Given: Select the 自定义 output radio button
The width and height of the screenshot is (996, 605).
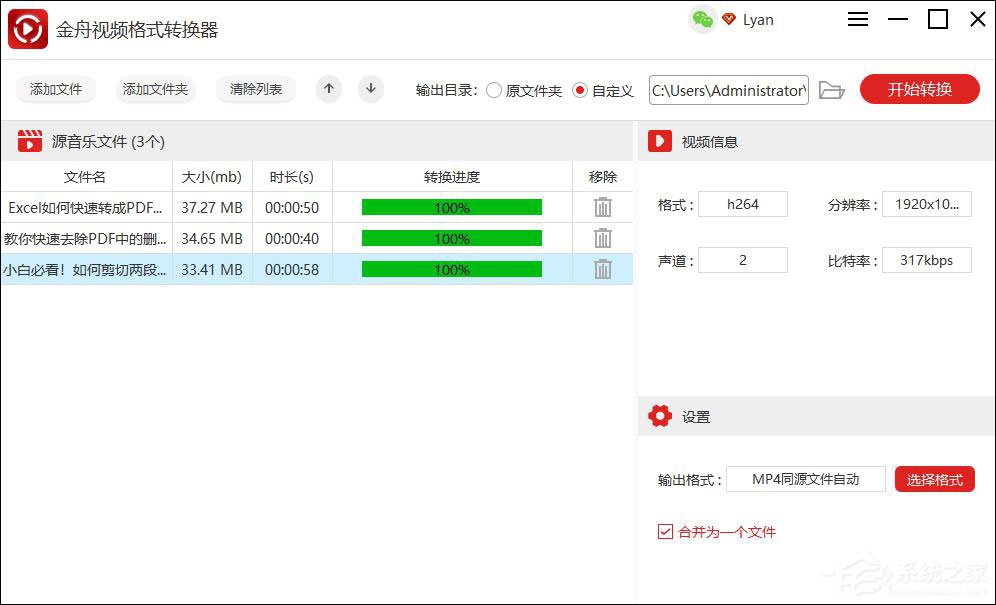Looking at the screenshot, I should point(580,90).
